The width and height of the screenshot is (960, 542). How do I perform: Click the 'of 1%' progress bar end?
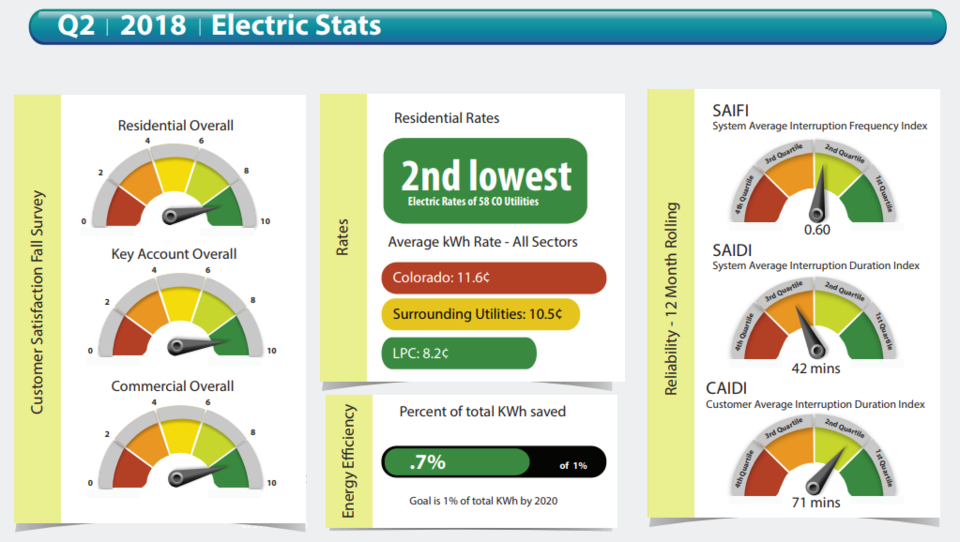tap(573, 465)
